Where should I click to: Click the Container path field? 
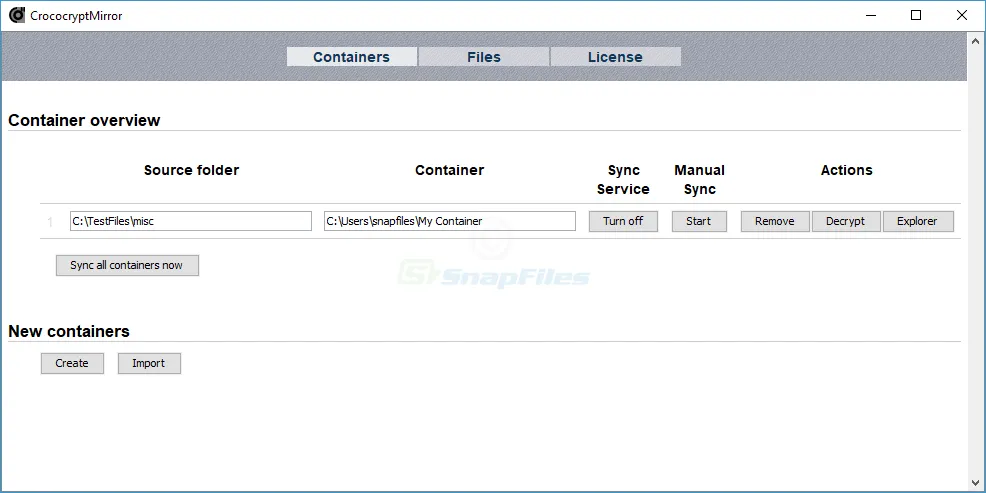[450, 221]
